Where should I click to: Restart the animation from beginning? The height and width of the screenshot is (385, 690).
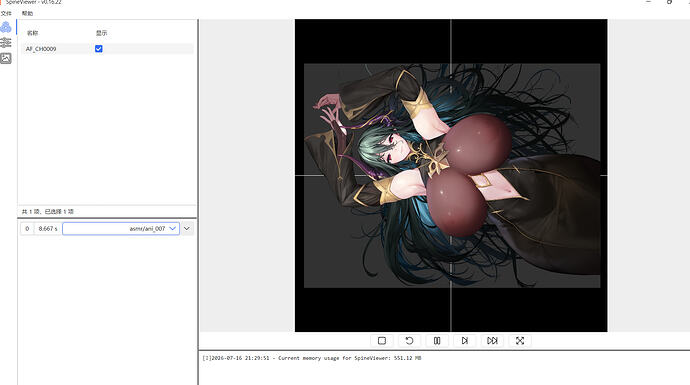[x=409, y=341]
